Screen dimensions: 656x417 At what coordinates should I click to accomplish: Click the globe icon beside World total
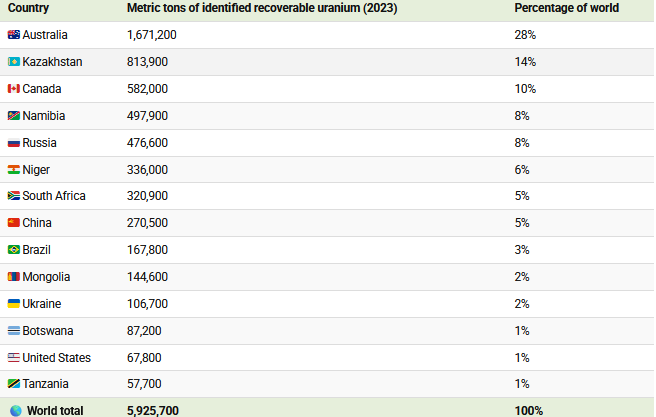[x=16, y=411]
